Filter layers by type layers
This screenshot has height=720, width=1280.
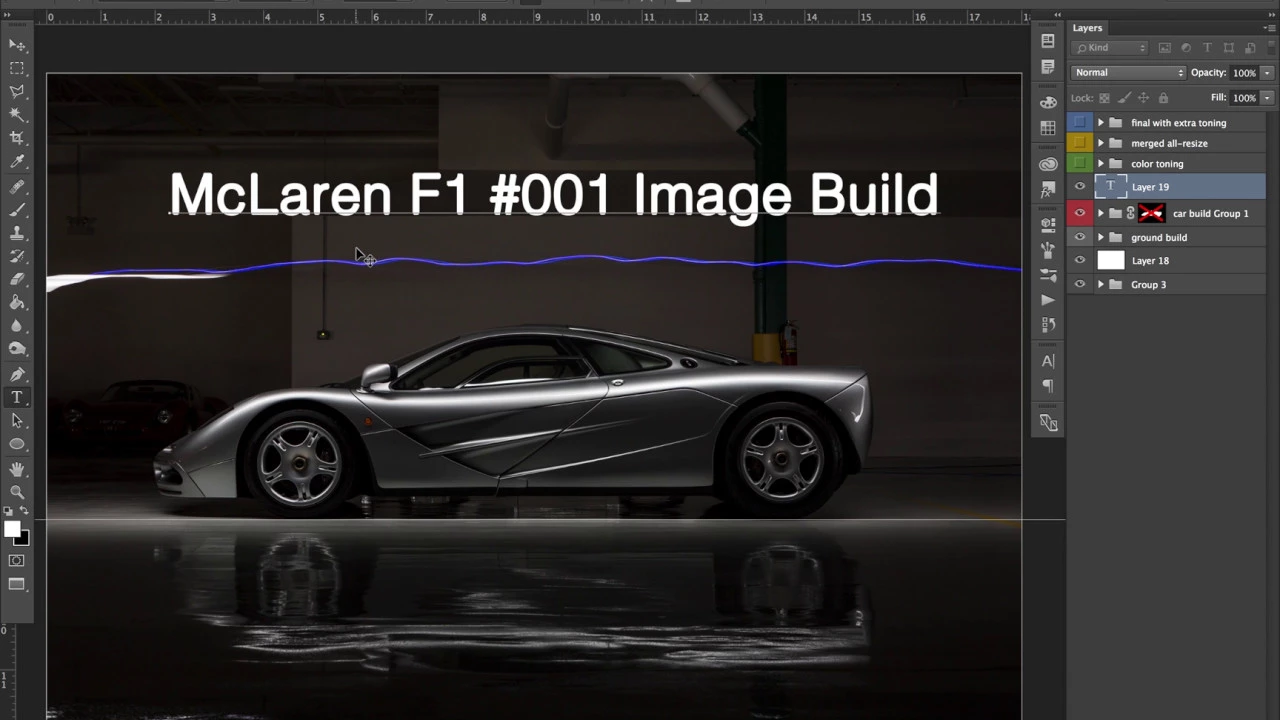pyautogui.click(x=1207, y=48)
